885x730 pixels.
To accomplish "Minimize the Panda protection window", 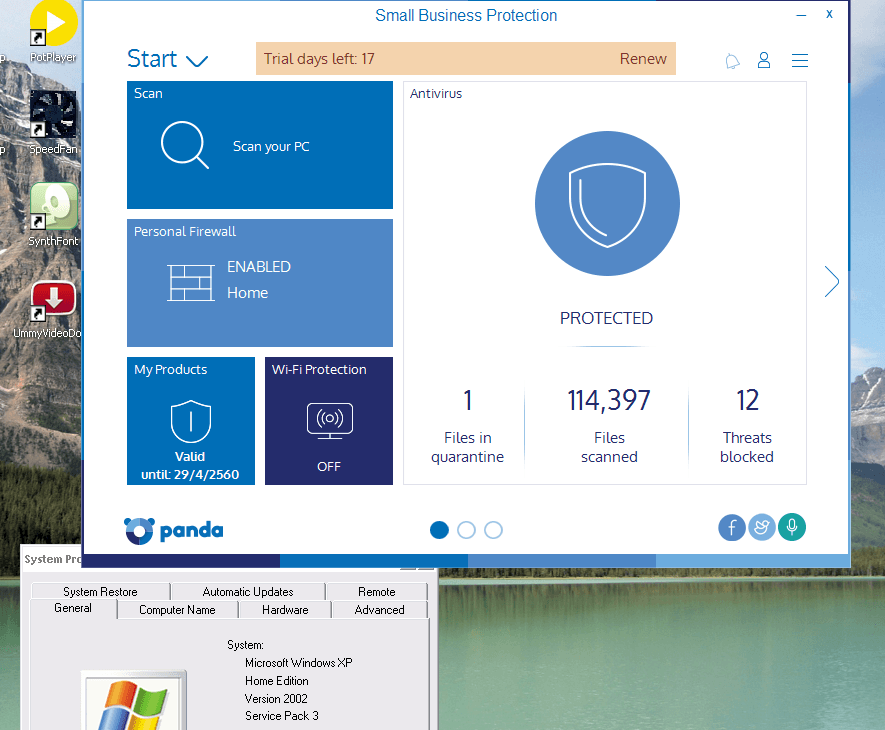I will point(801,15).
